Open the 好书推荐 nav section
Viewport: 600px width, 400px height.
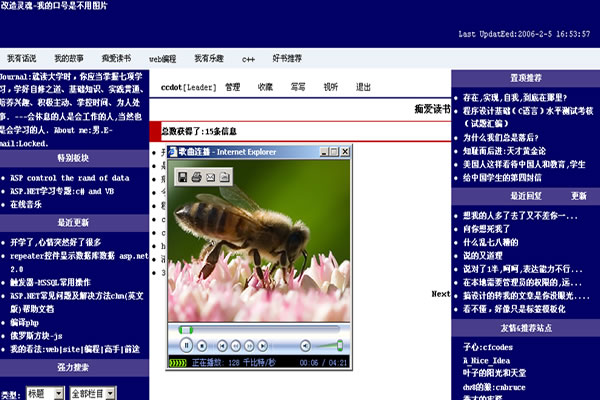(x=287, y=58)
